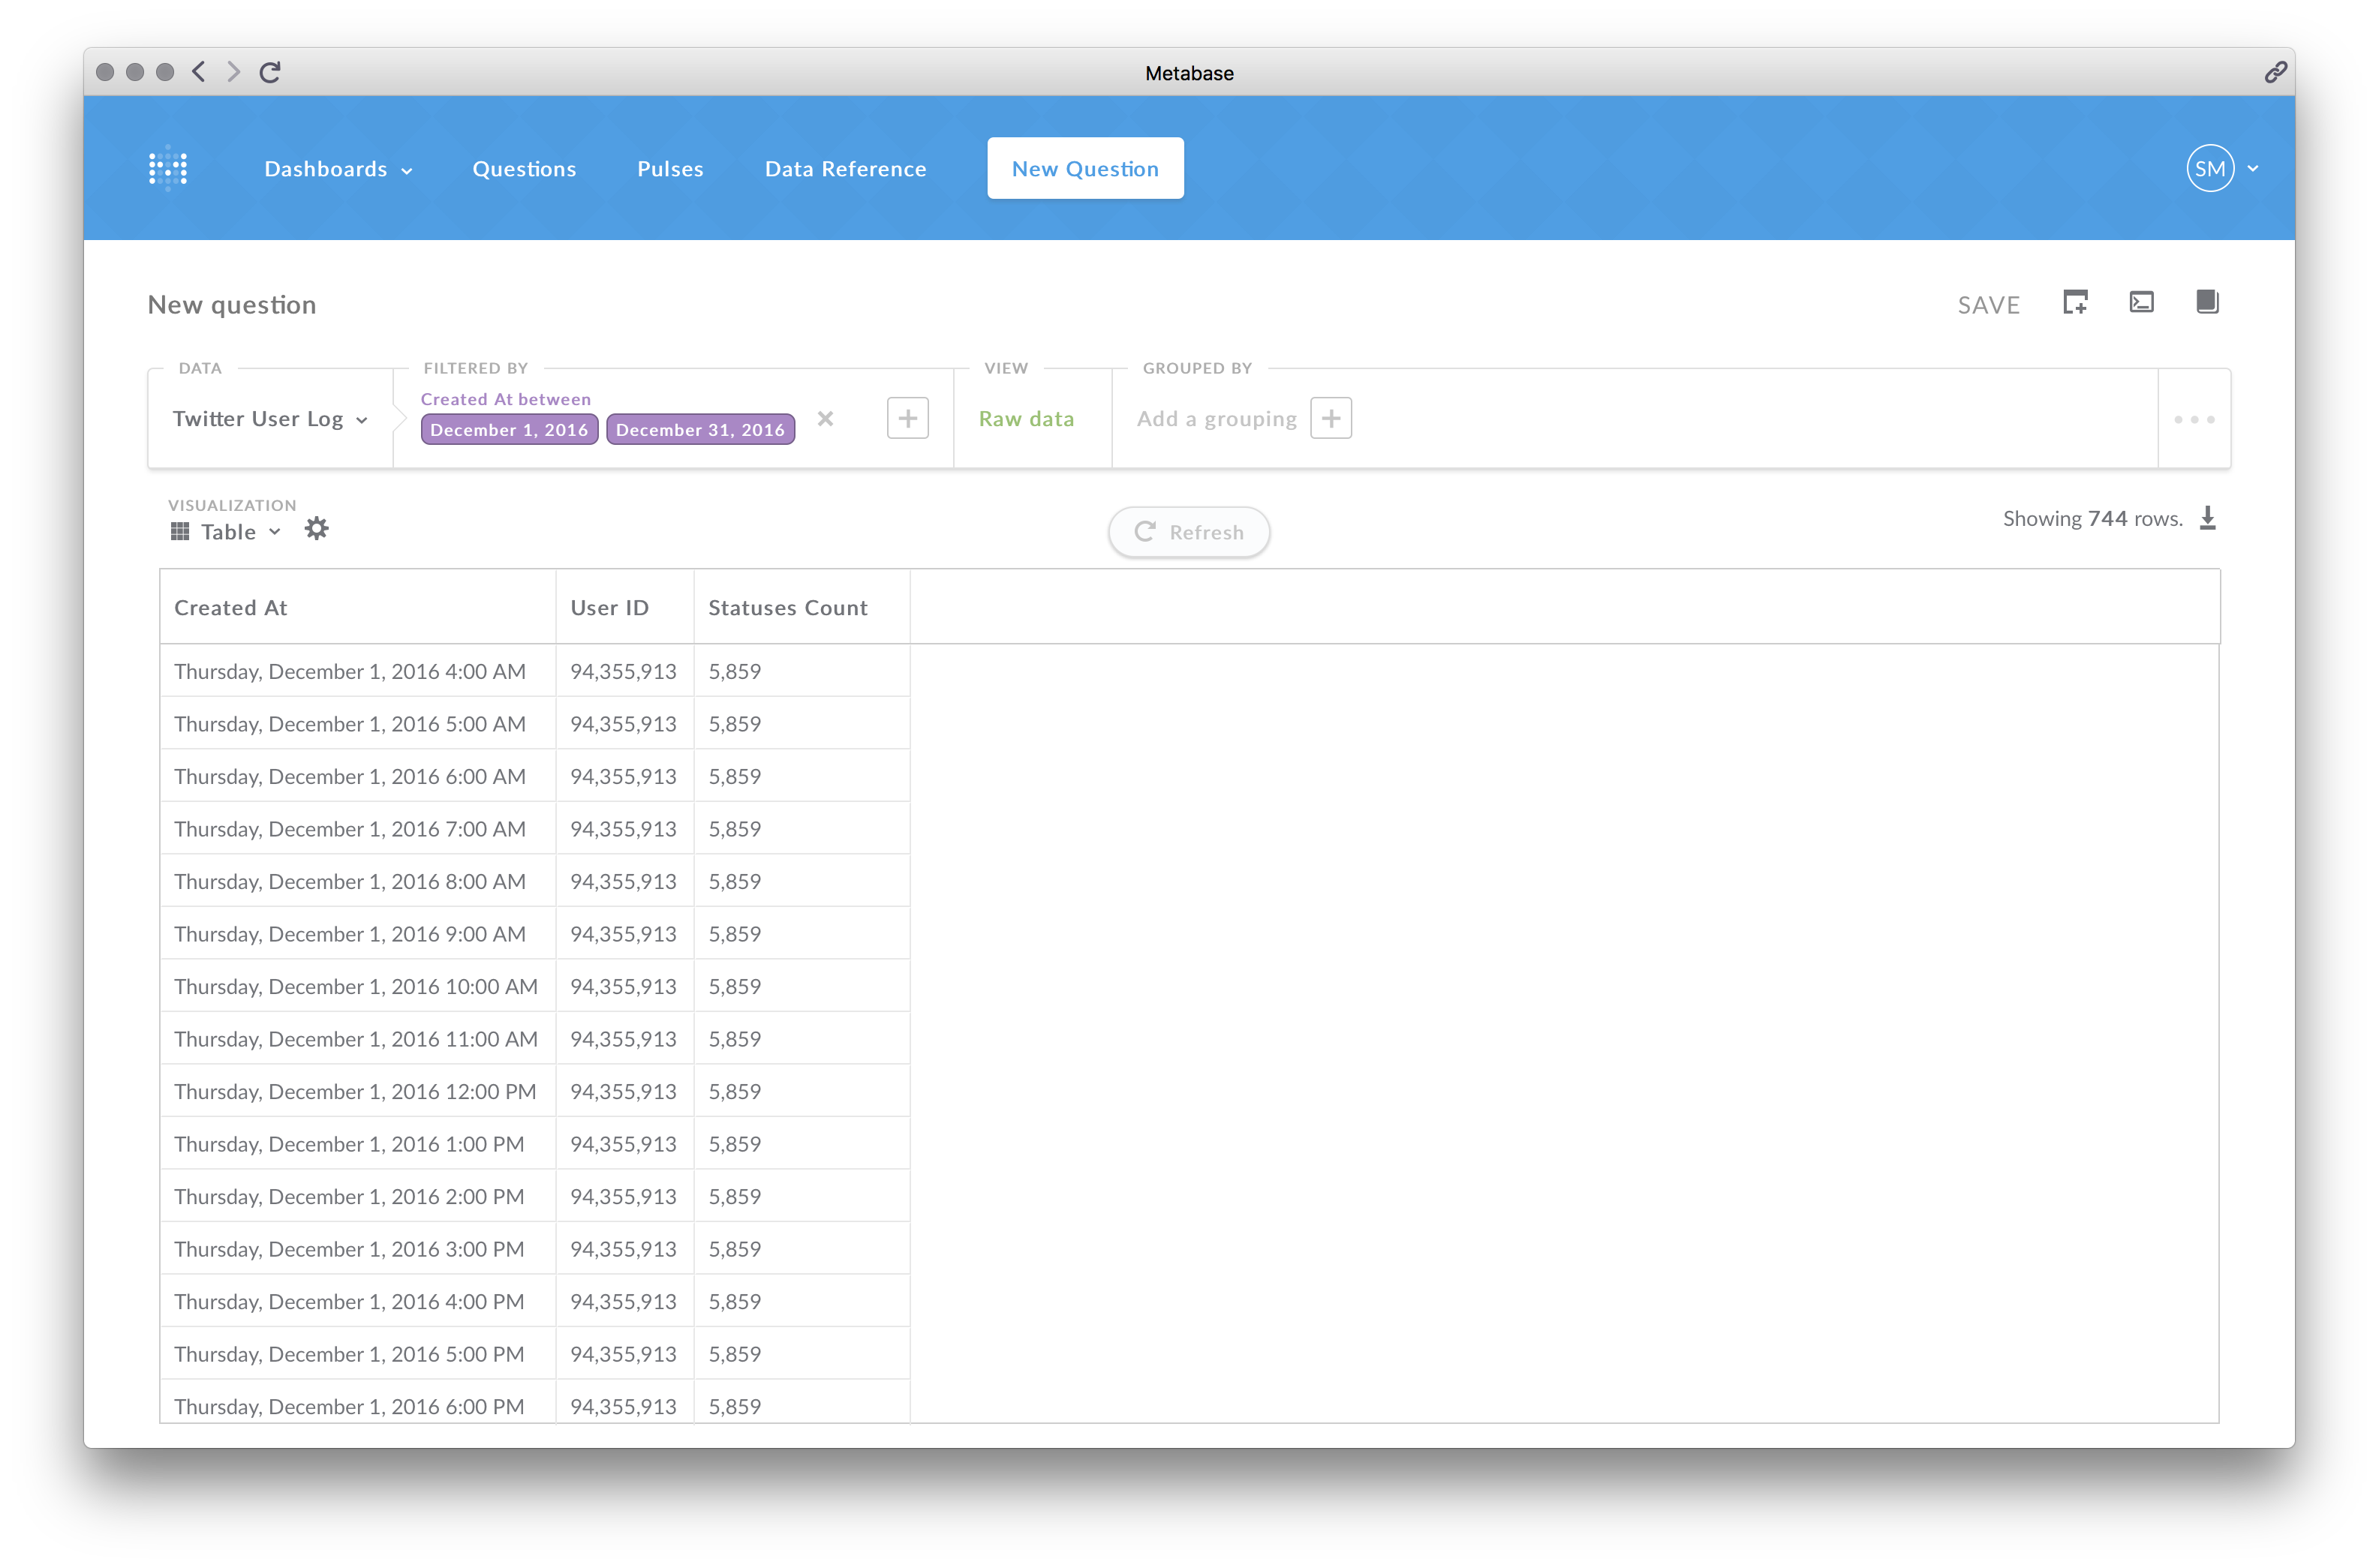This screenshot has width=2379, height=1568.
Task: Open Table visualization type dropdown
Action: (x=226, y=532)
